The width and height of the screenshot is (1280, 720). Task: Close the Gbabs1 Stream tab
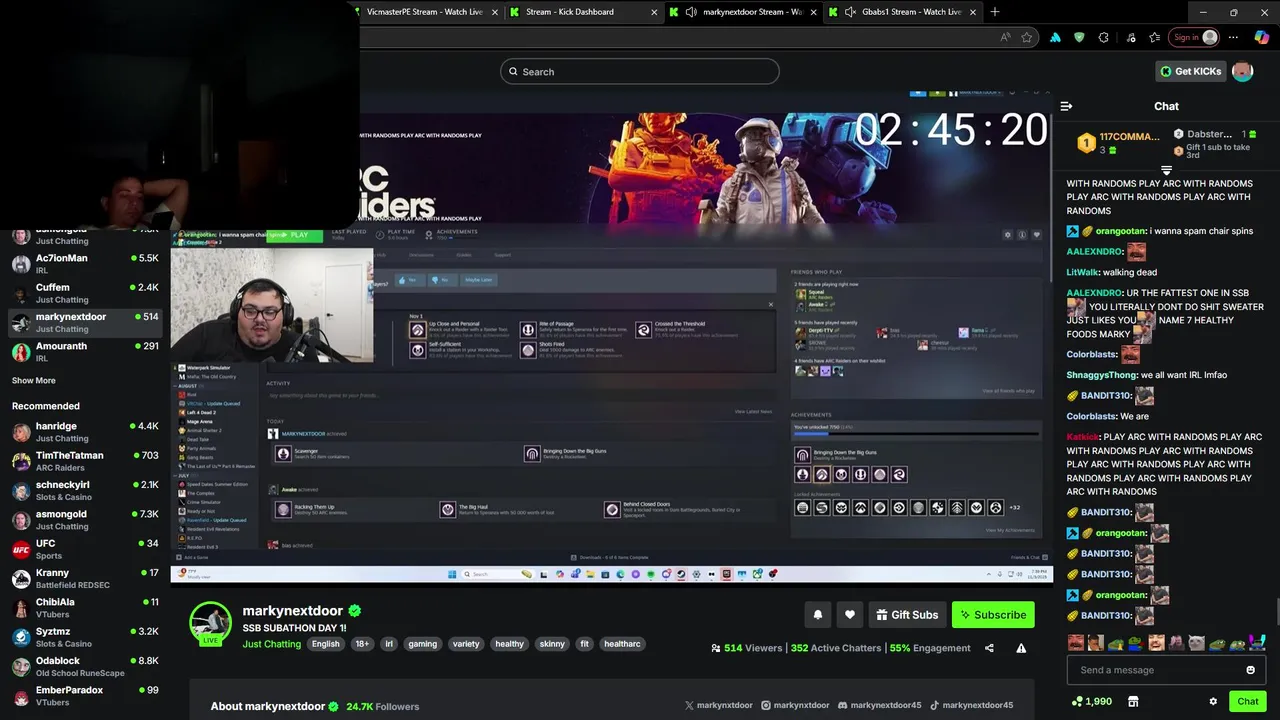(x=972, y=12)
